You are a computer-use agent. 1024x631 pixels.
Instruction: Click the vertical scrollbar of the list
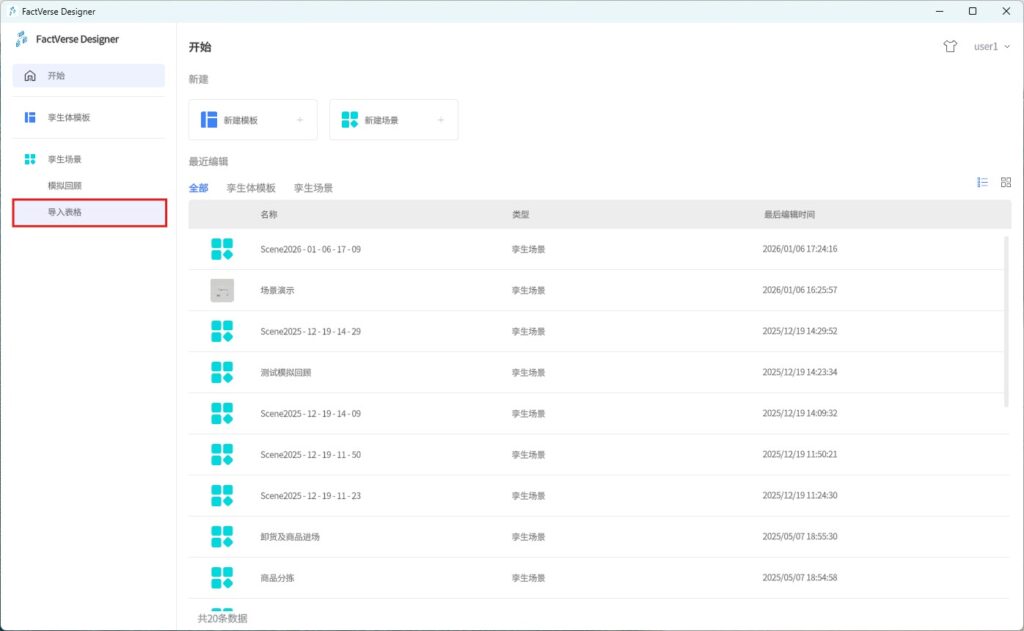(1006, 320)
